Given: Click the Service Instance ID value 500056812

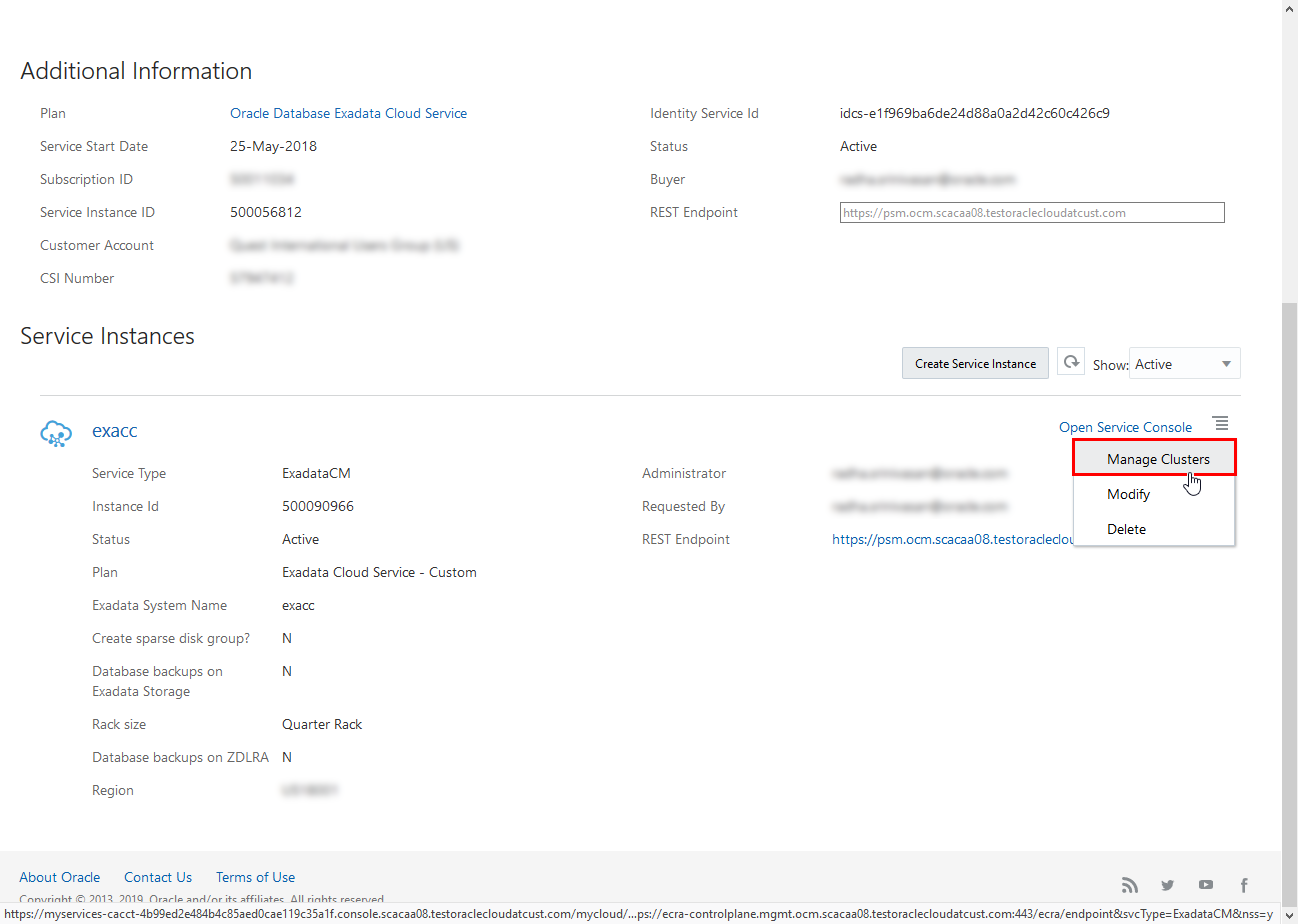Looking at the screenshot, I should pyautogui.click(x=266, y=212).
